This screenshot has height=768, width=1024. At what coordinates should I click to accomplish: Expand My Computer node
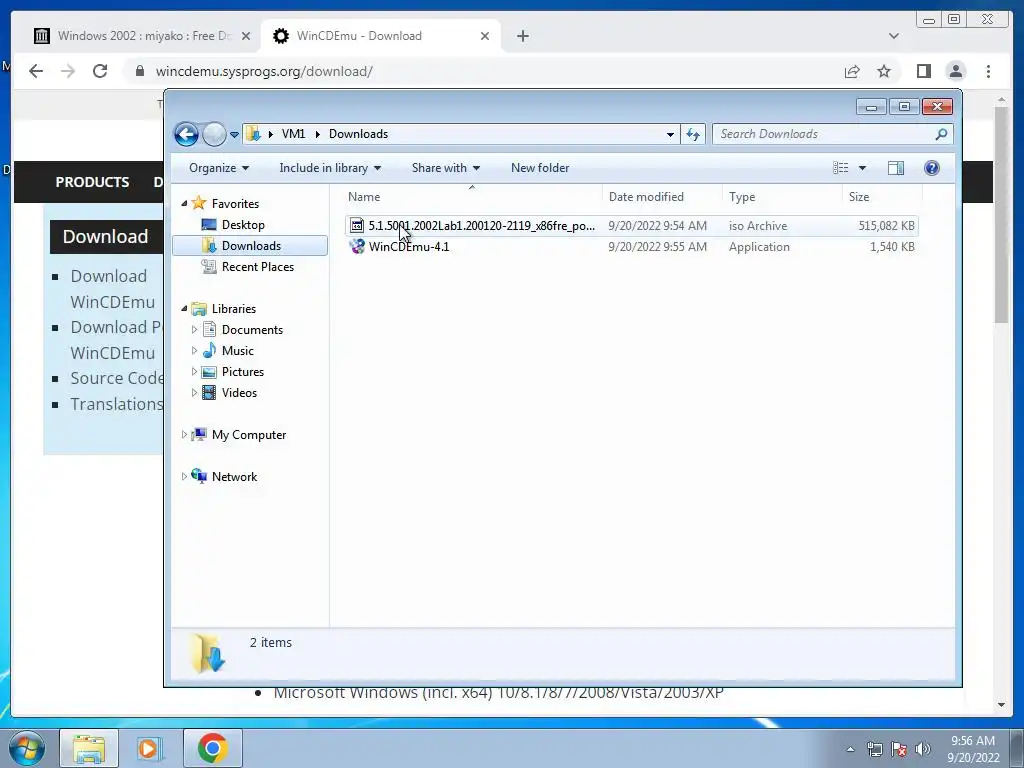[x=184, y=434]
